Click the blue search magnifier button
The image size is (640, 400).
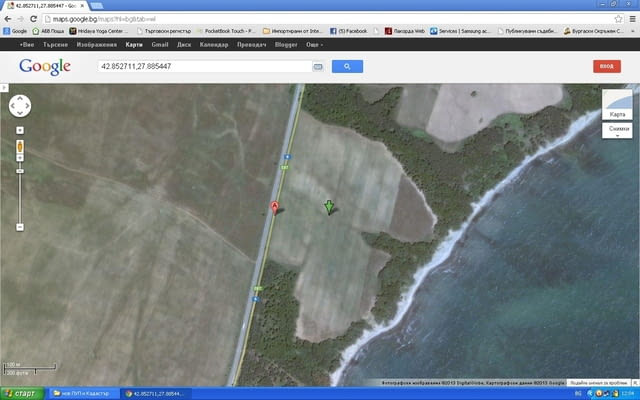tap(347, 66)
